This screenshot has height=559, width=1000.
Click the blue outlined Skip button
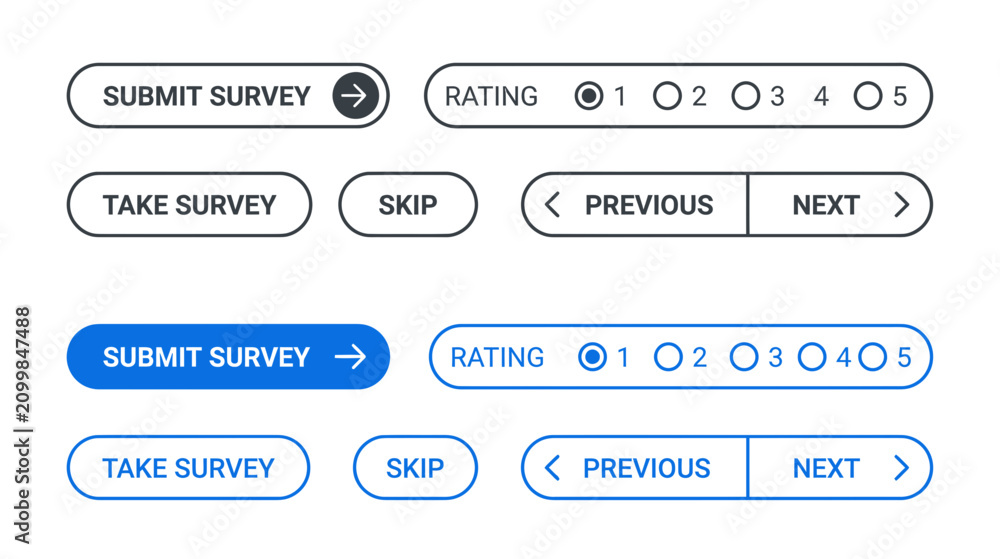click(415, 468)
